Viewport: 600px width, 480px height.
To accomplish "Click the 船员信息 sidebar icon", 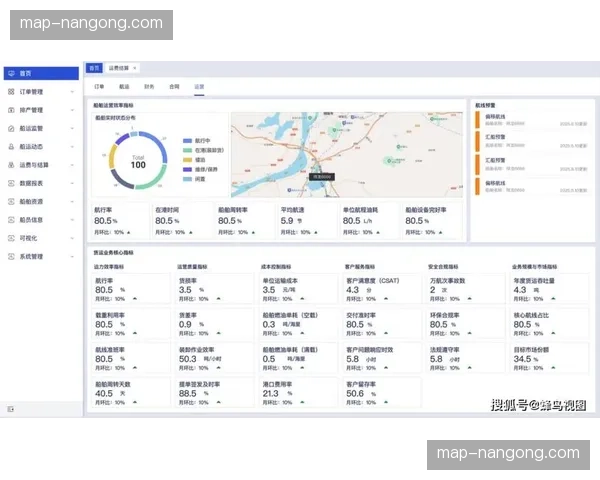I will (x=11, y=220).
